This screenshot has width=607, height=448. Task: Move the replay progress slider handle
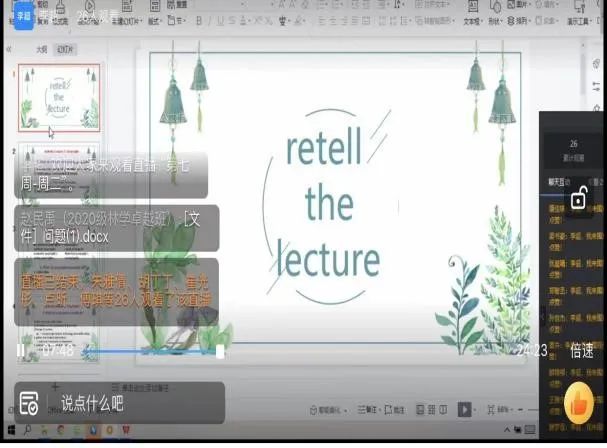pos(220,352)
